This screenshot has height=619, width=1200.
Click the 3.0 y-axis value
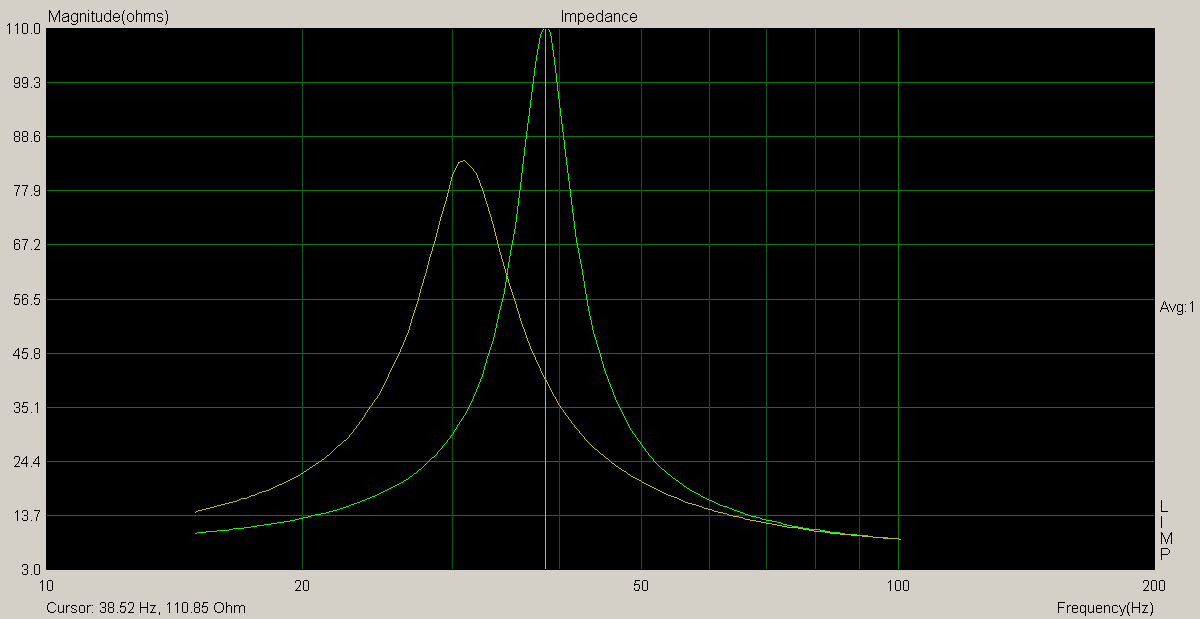(x=30, y=570)
